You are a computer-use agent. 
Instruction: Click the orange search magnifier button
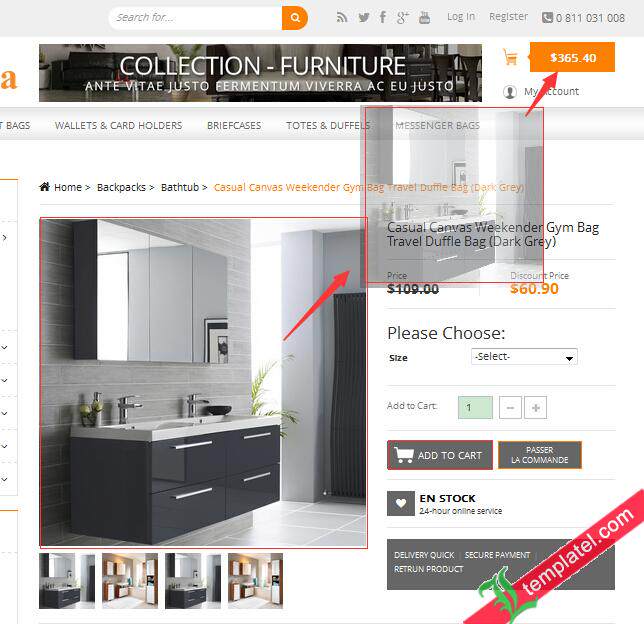tap(294, 18)
